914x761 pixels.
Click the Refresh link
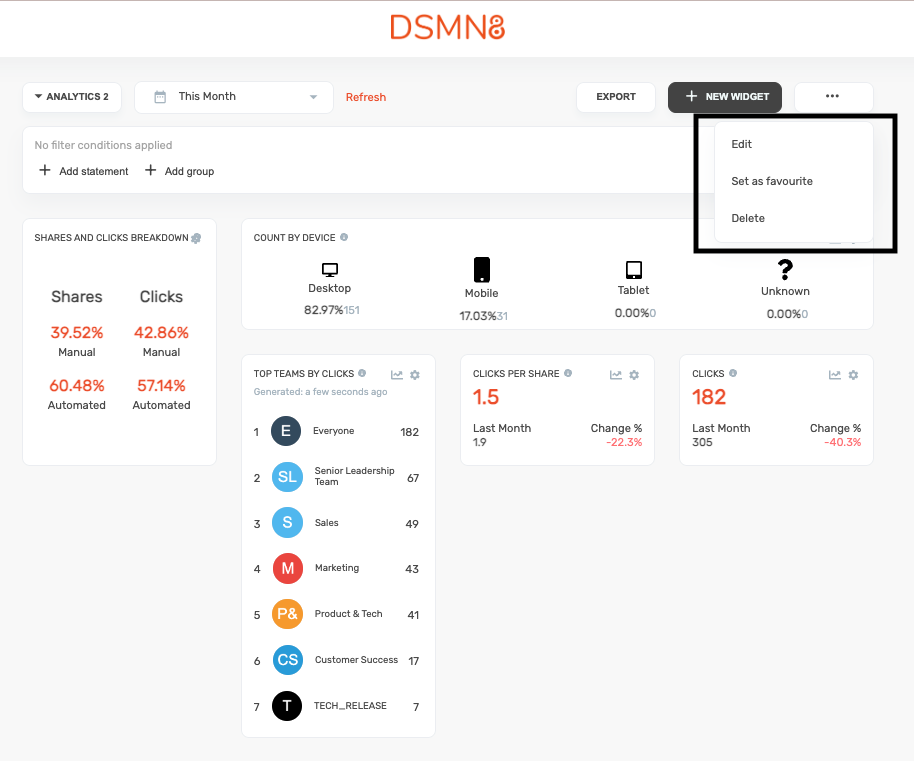(x=365, y=97)
